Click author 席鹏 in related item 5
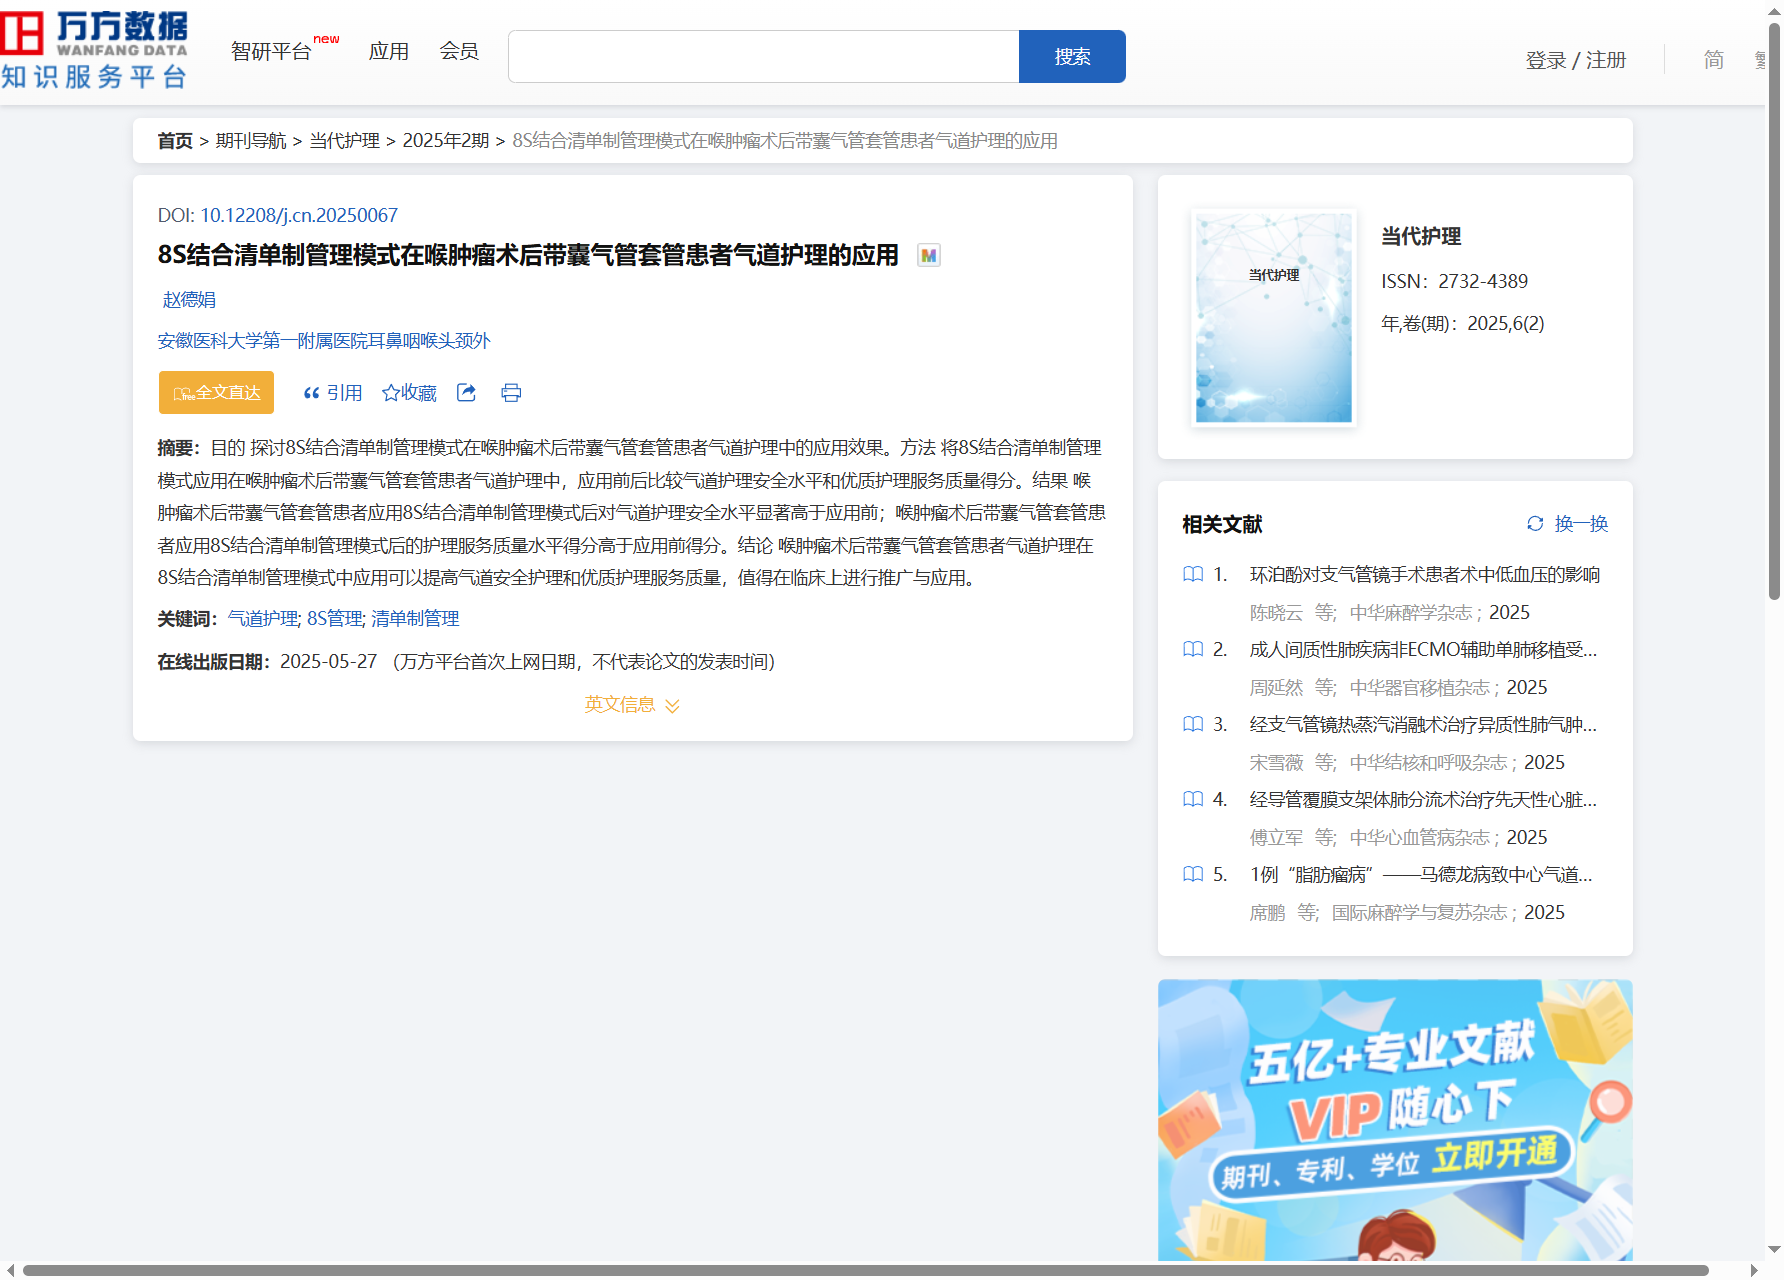This screenshot has height=1280, width=1784. pos(1267,912)
